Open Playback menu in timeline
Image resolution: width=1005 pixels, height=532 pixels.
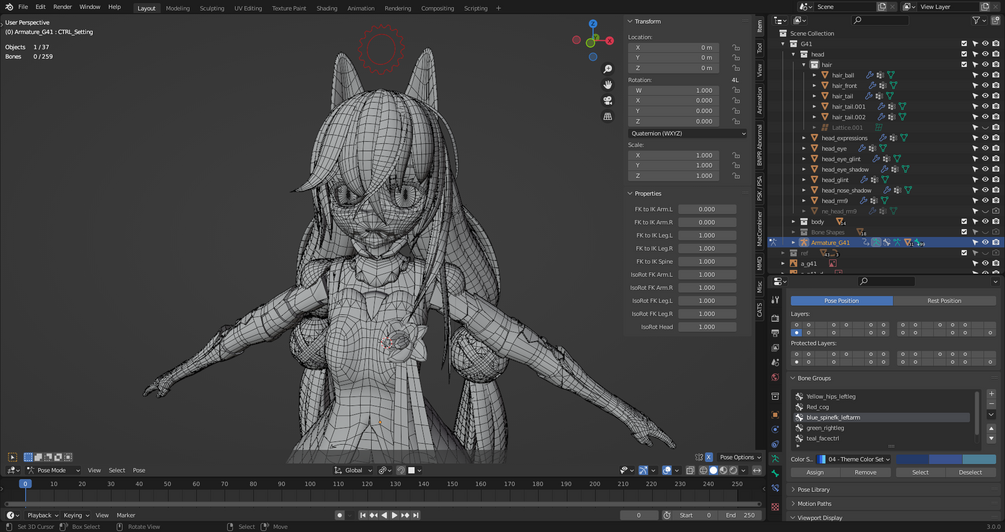[43, 515]
